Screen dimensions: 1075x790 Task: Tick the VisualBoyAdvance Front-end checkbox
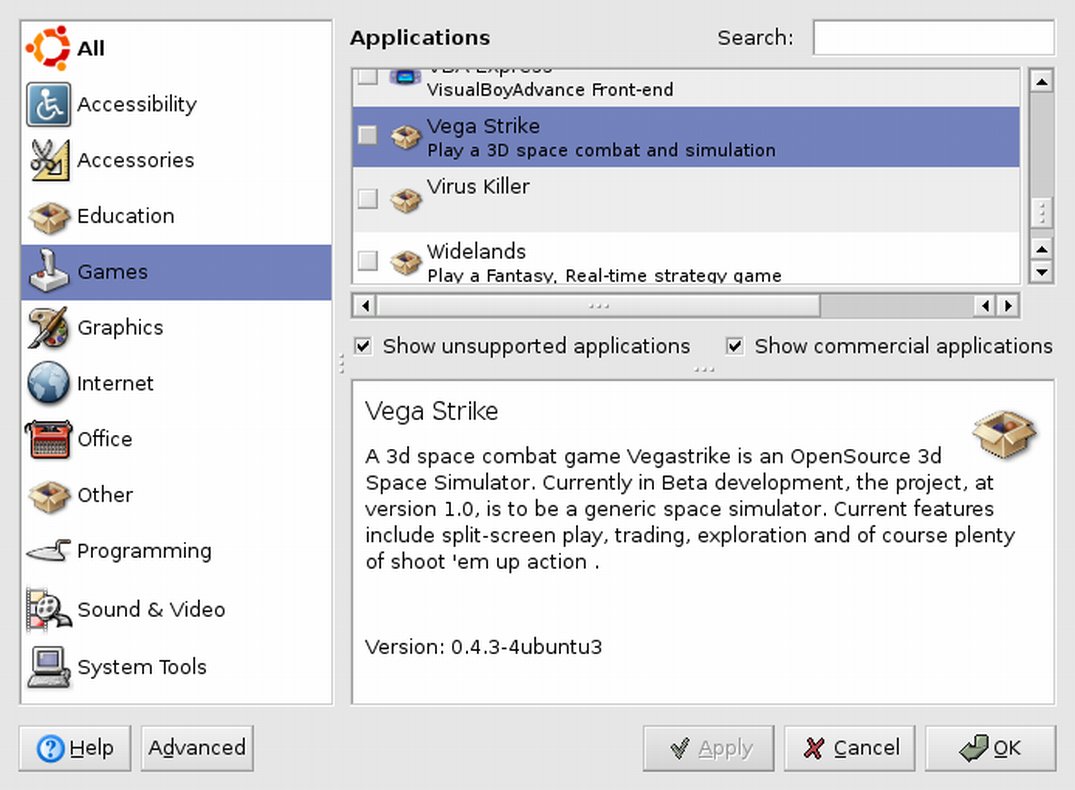tap(368, 75)
